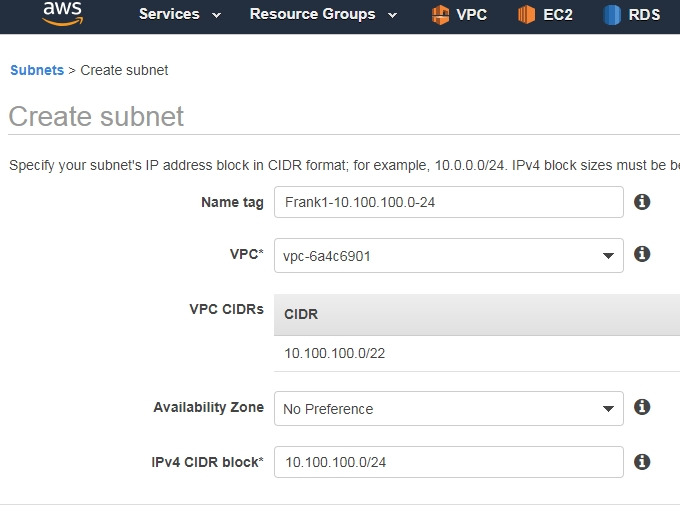
Task: Show info icon beside Availability Zone
Action: pos(642,407)
